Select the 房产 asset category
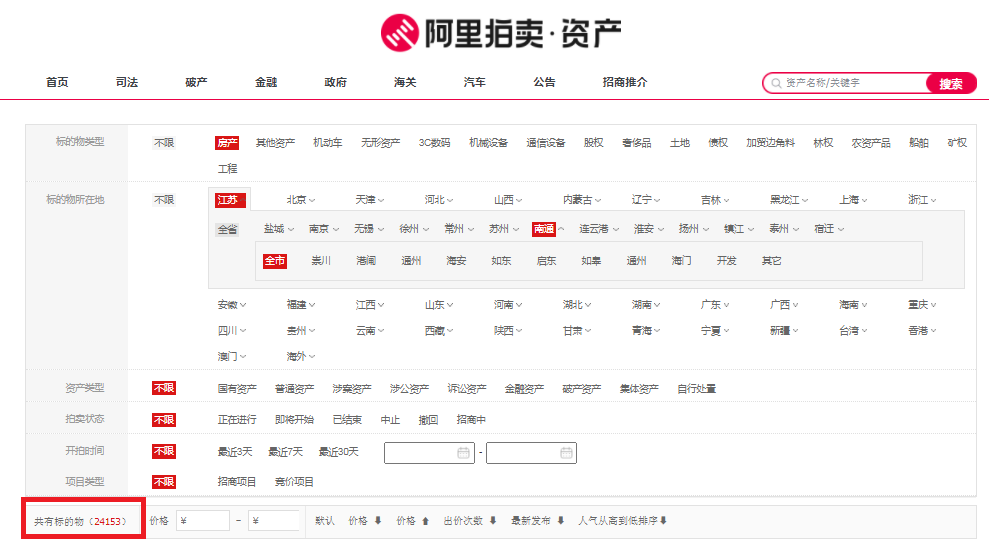This screenshot has width=989, height=542. click(227, 143)
